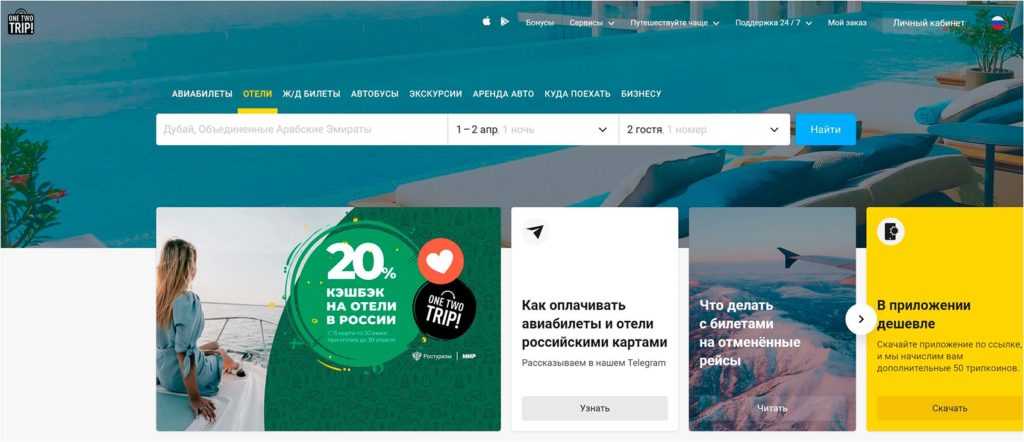Click the Узнать button on Telegram card

pos(594,408)
